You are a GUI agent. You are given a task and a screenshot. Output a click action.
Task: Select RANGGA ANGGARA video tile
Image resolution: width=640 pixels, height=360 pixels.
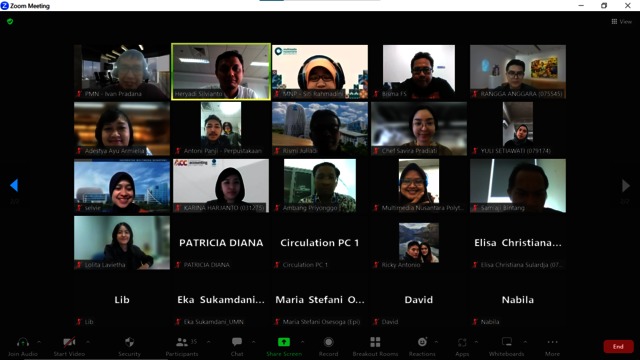click(518, 71)
